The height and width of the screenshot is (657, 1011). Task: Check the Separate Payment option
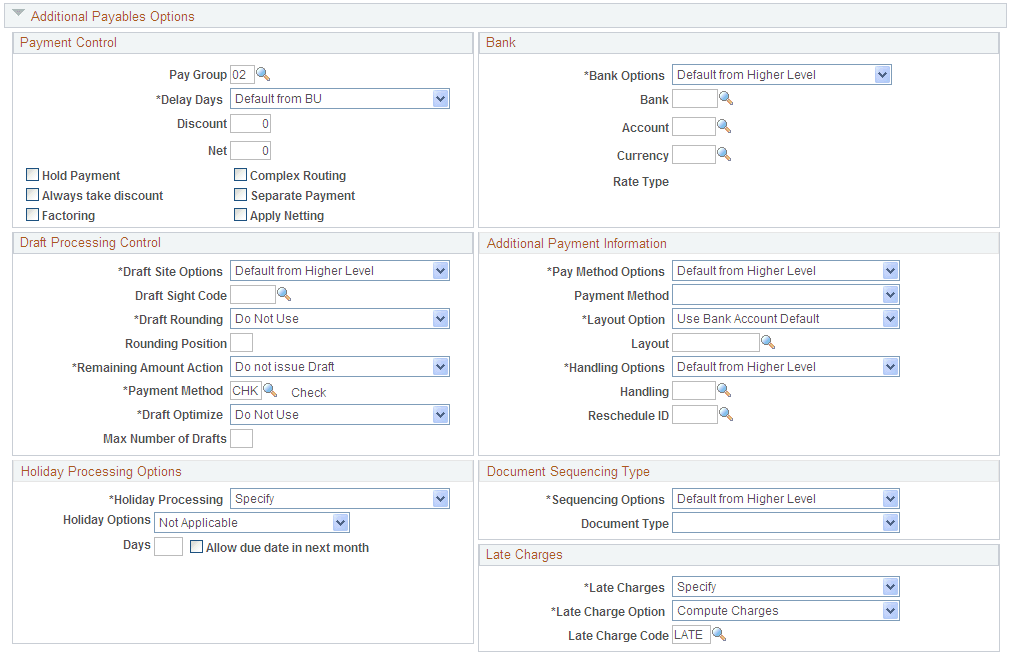tap(240, 195)
